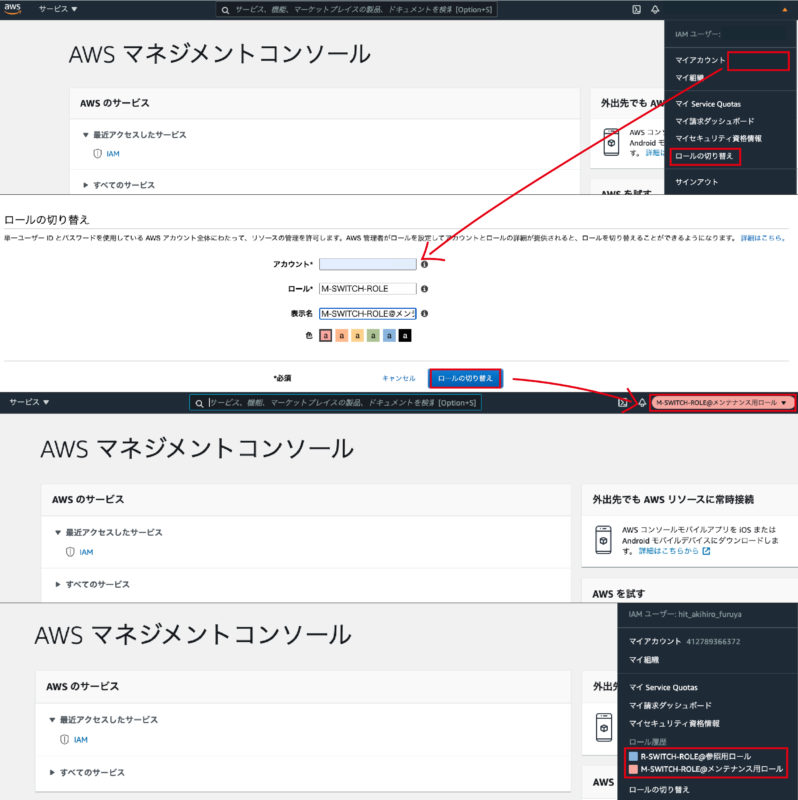The height and width of the screenshot is (800, 798).
Task: Click account number 412789366372
Action: pyautogui.click(x=713, y=642)
